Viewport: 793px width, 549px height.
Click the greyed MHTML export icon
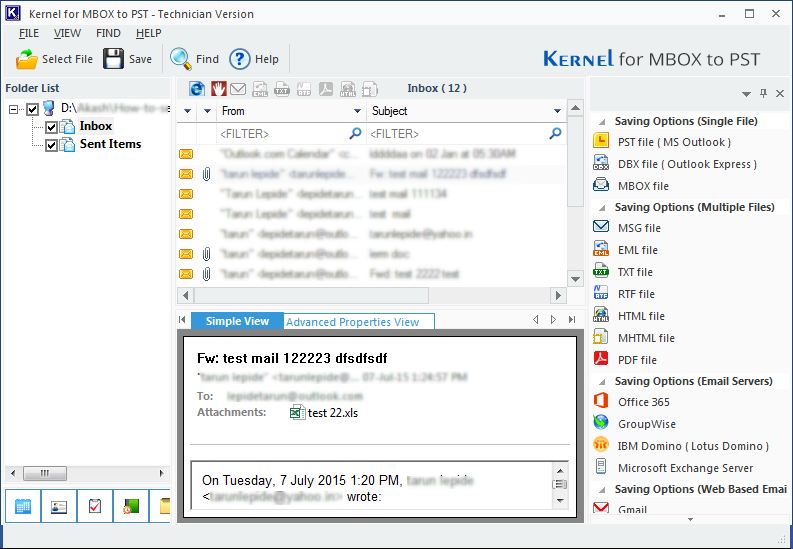point(370,89)
